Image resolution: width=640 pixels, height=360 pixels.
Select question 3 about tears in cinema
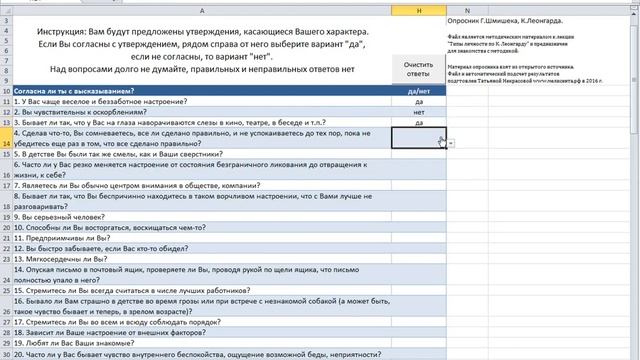point(202,122)
